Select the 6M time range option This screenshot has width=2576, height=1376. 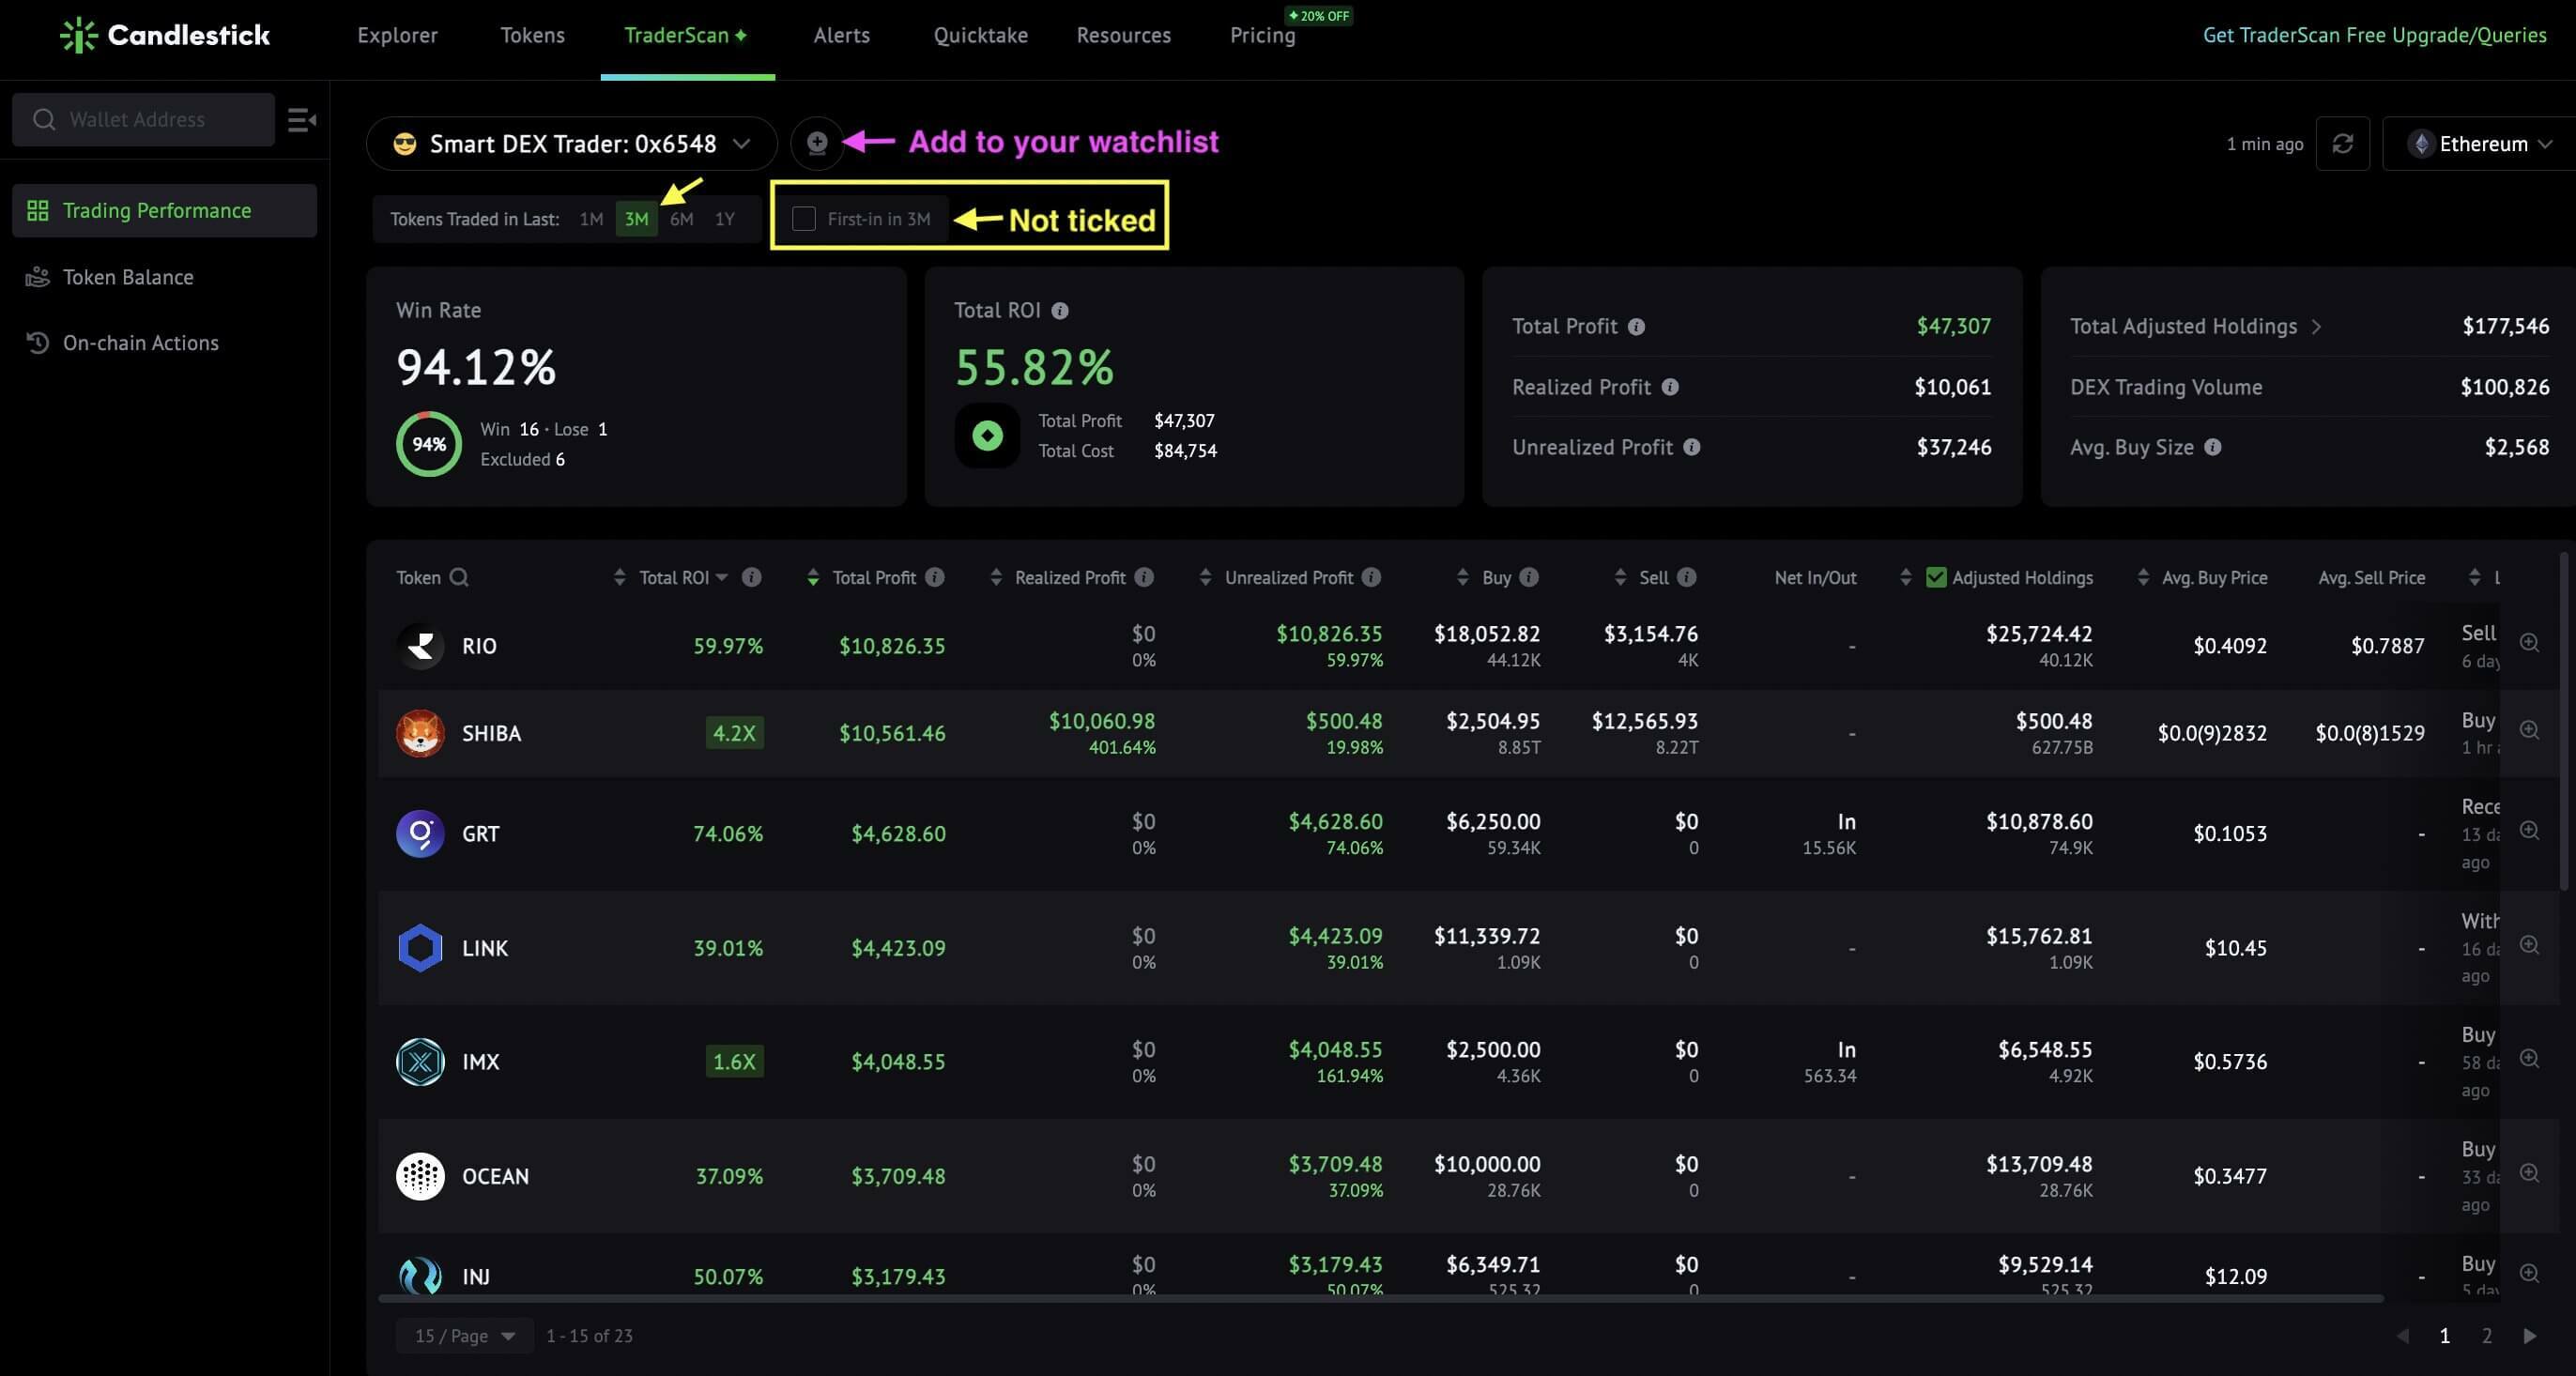[681, 219]
